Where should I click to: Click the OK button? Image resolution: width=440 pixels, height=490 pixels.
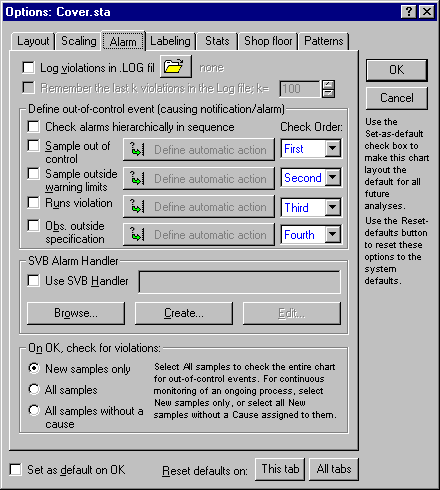397,70
